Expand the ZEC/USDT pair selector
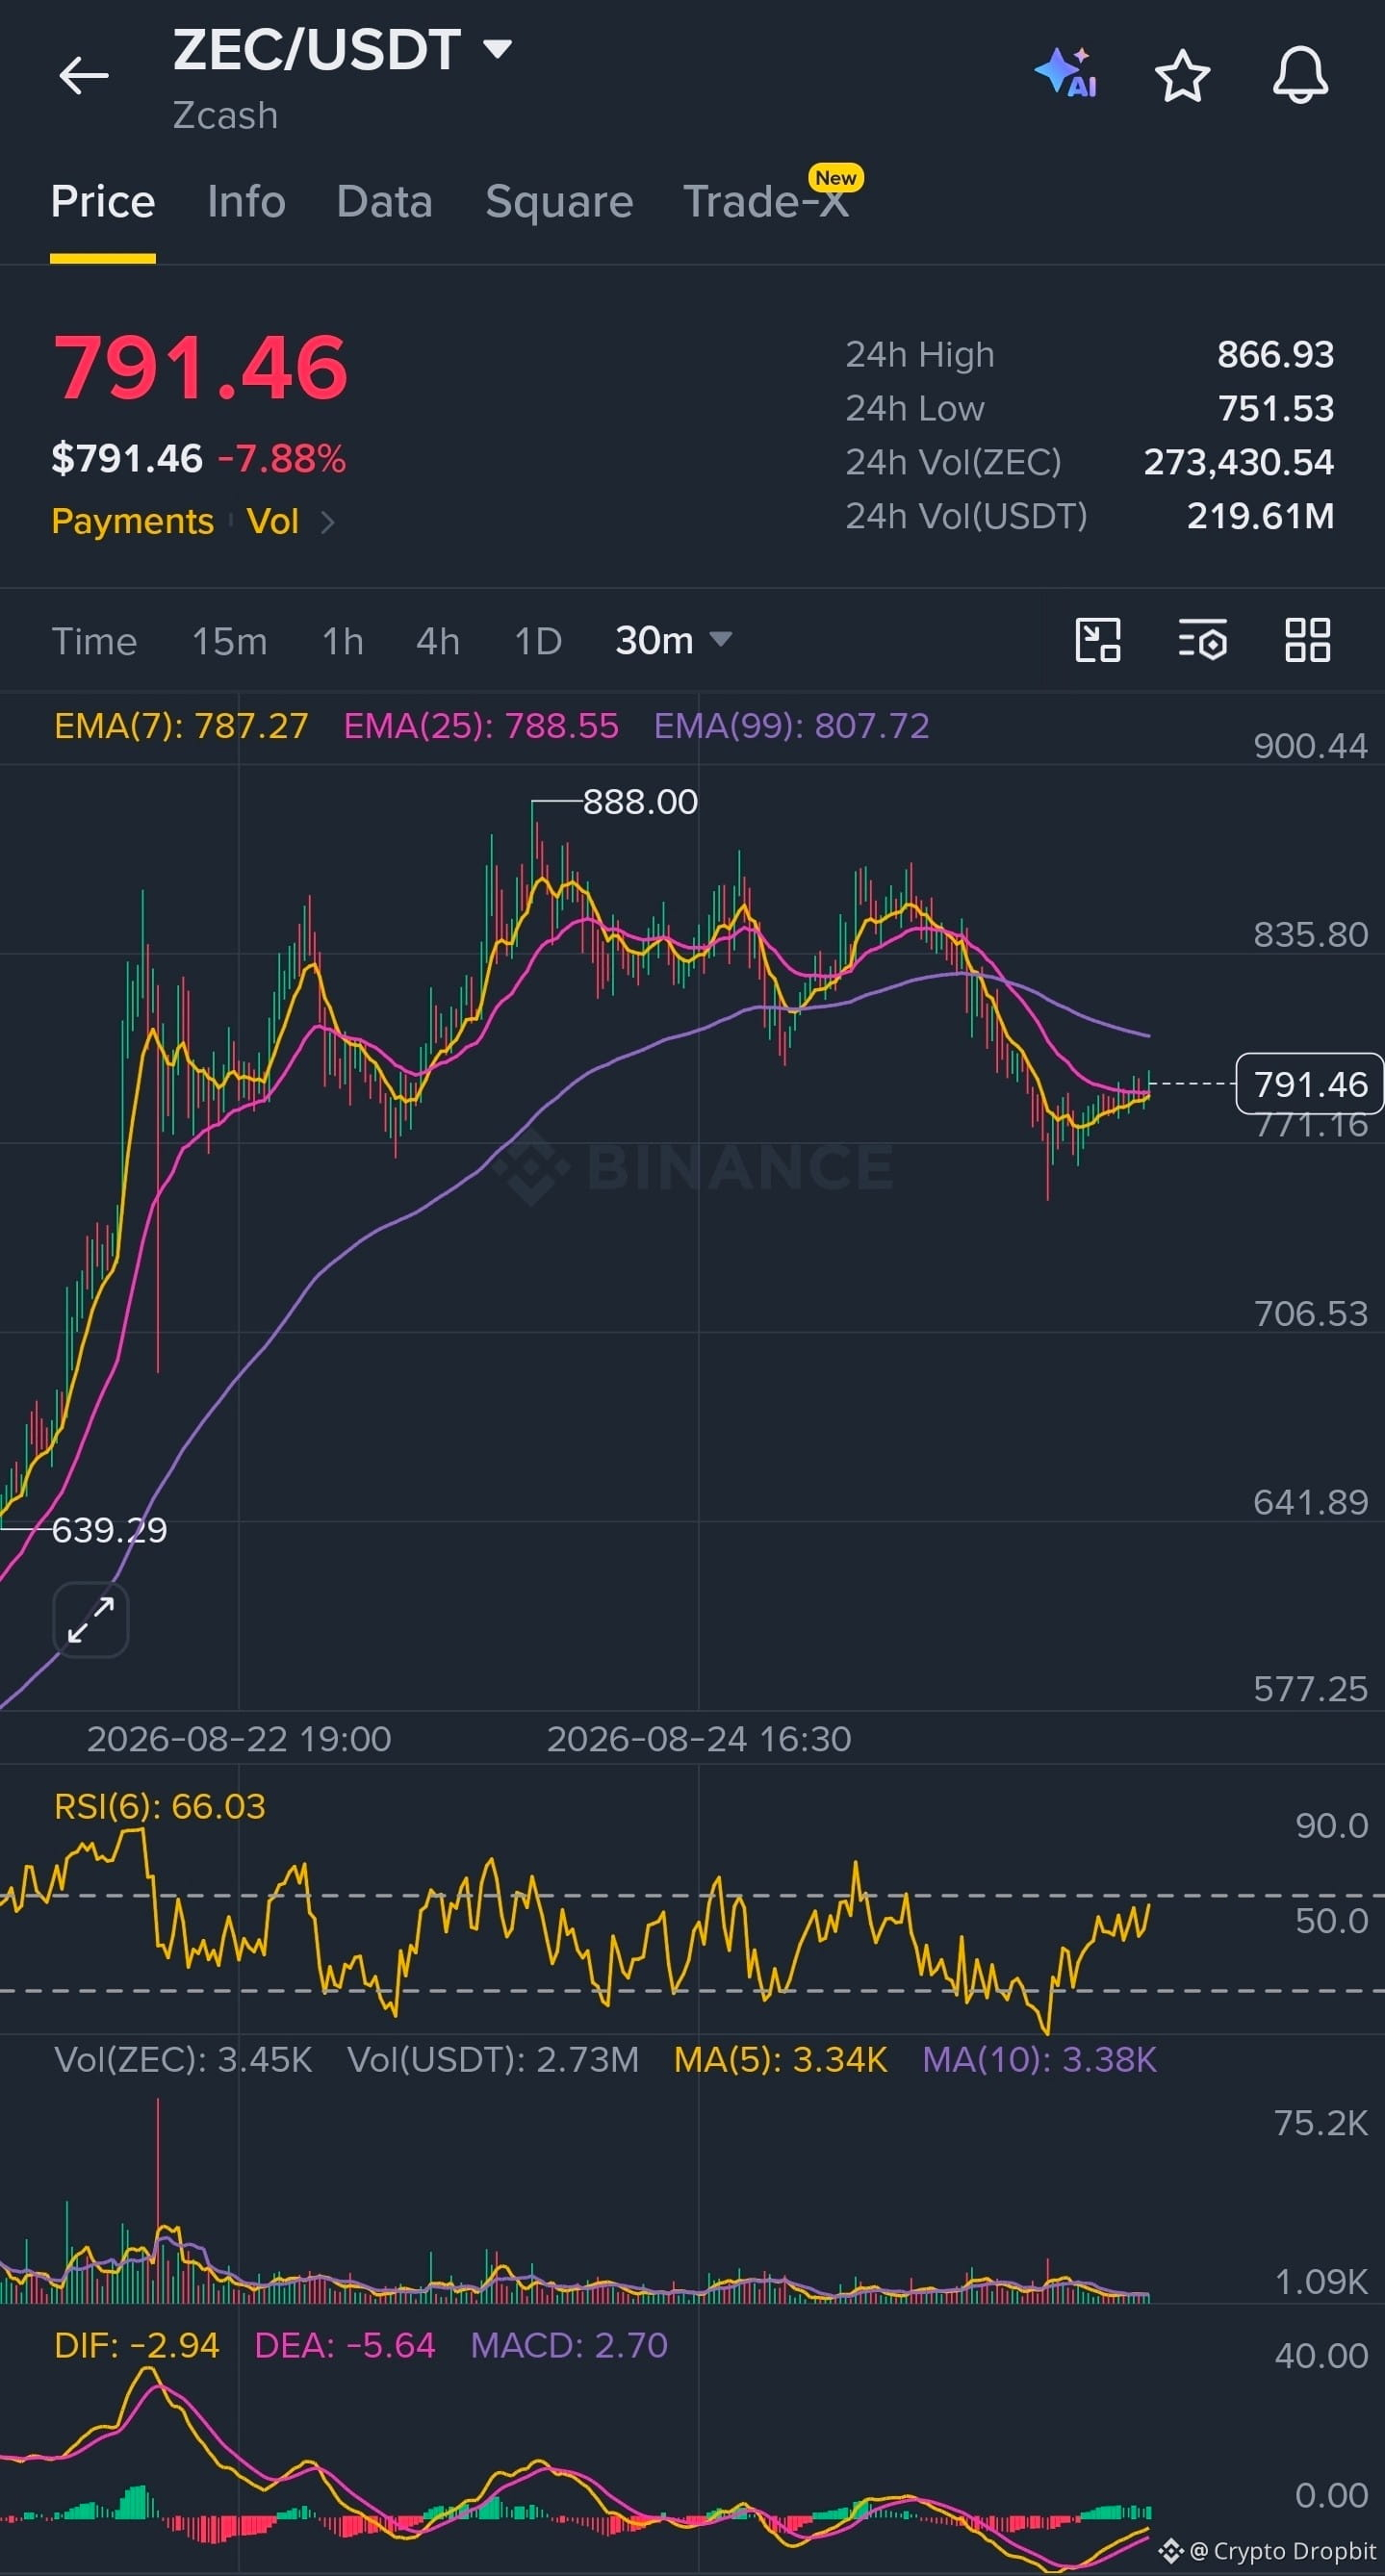 pos(497,48)
